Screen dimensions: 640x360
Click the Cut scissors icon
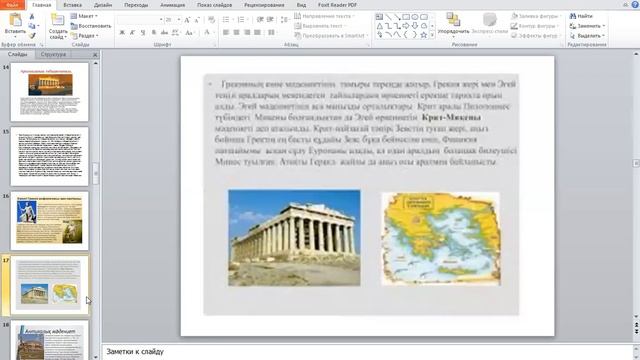click(x=32, y=17)
